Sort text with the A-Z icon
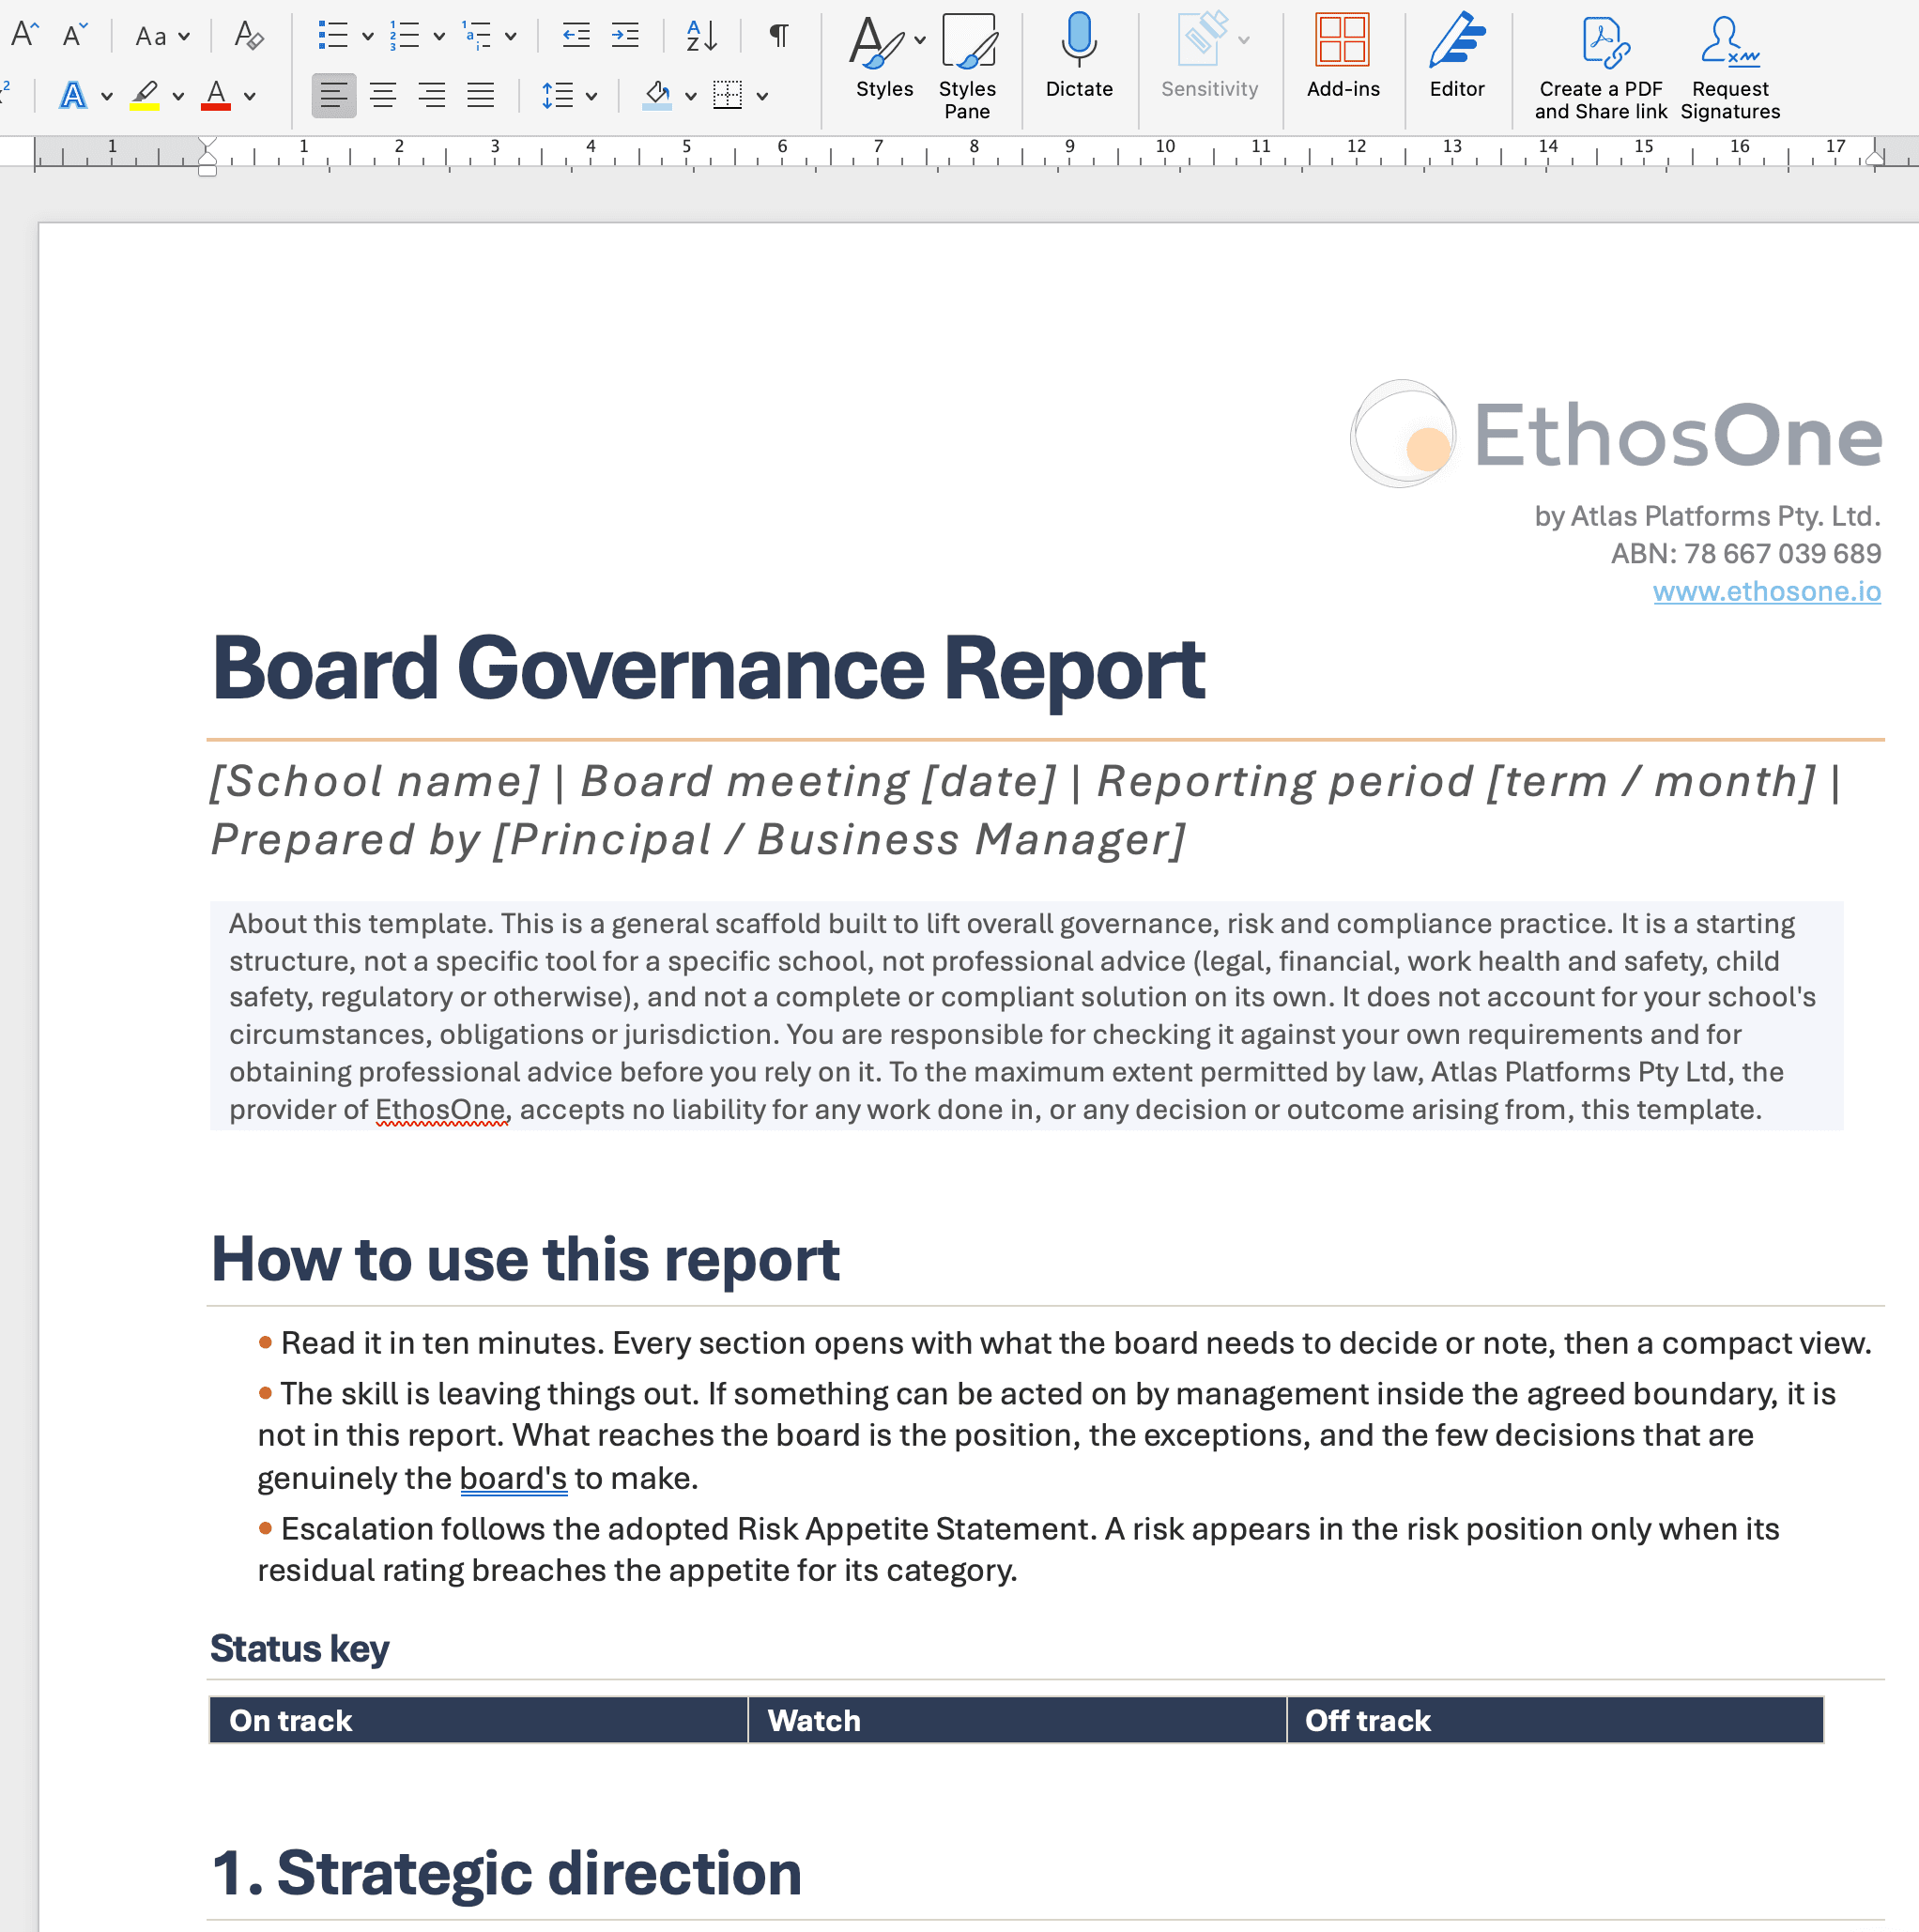The height and width of the screenshot is (1932, 1919). 701,36
